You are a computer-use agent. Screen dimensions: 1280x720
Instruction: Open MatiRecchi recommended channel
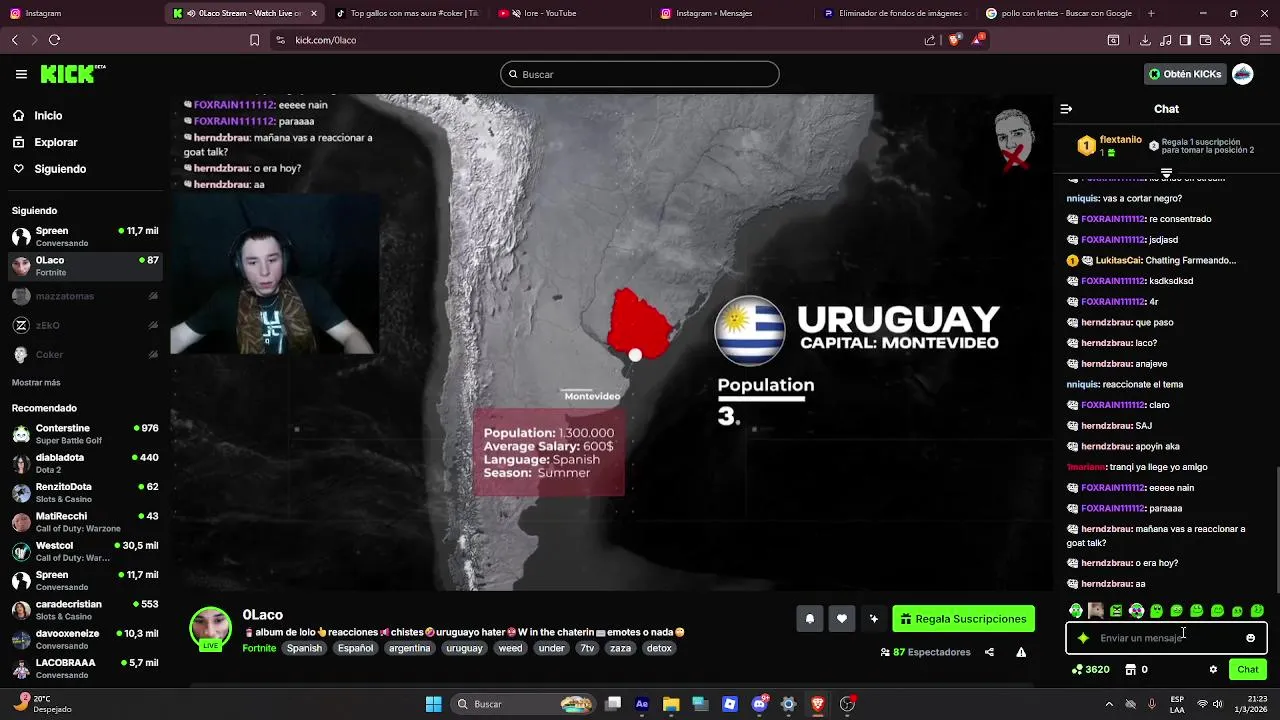85,522
